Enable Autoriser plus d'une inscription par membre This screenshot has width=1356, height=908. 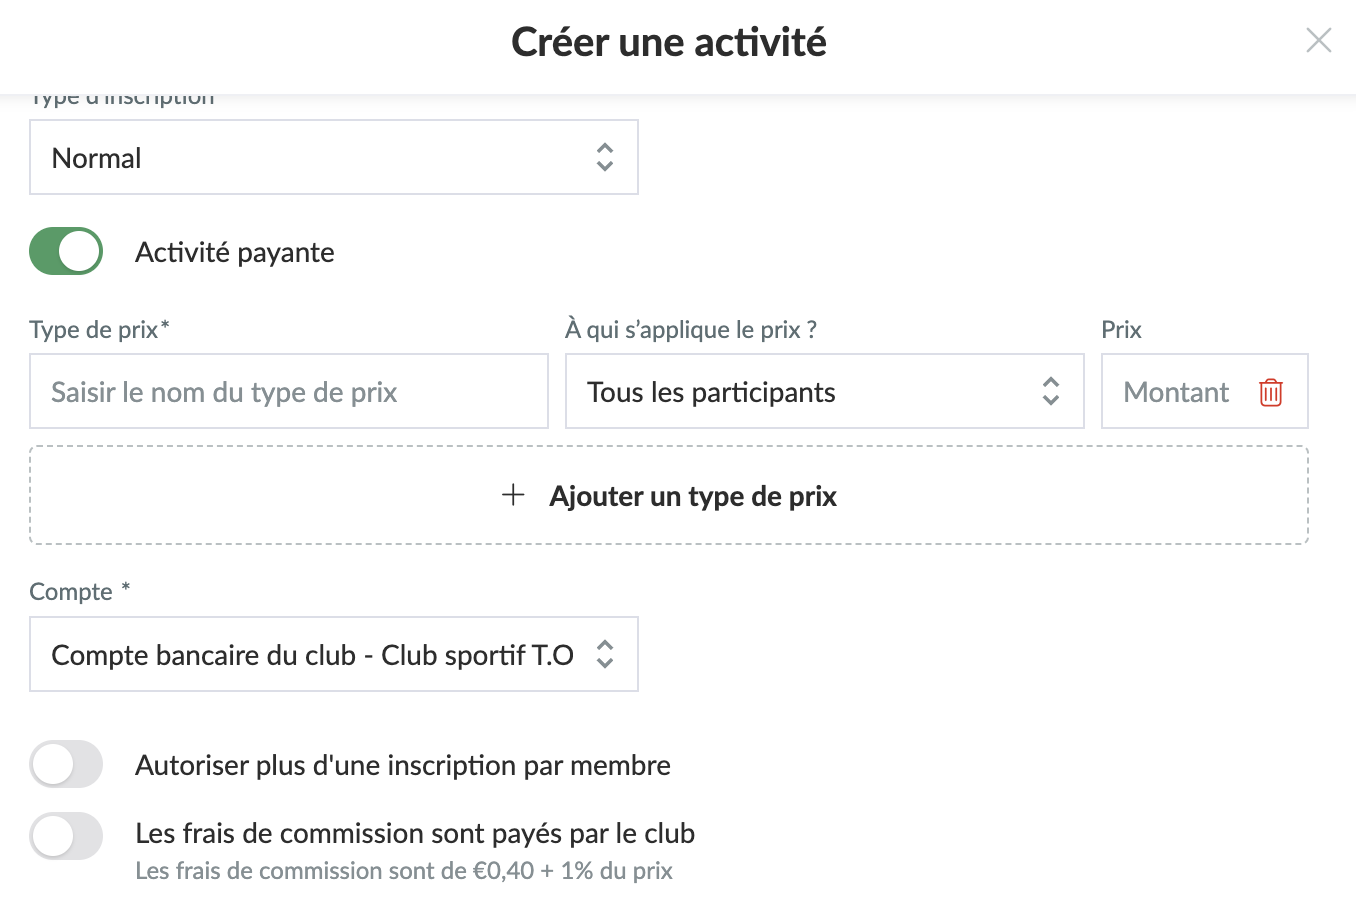click(x=66, y=765)
